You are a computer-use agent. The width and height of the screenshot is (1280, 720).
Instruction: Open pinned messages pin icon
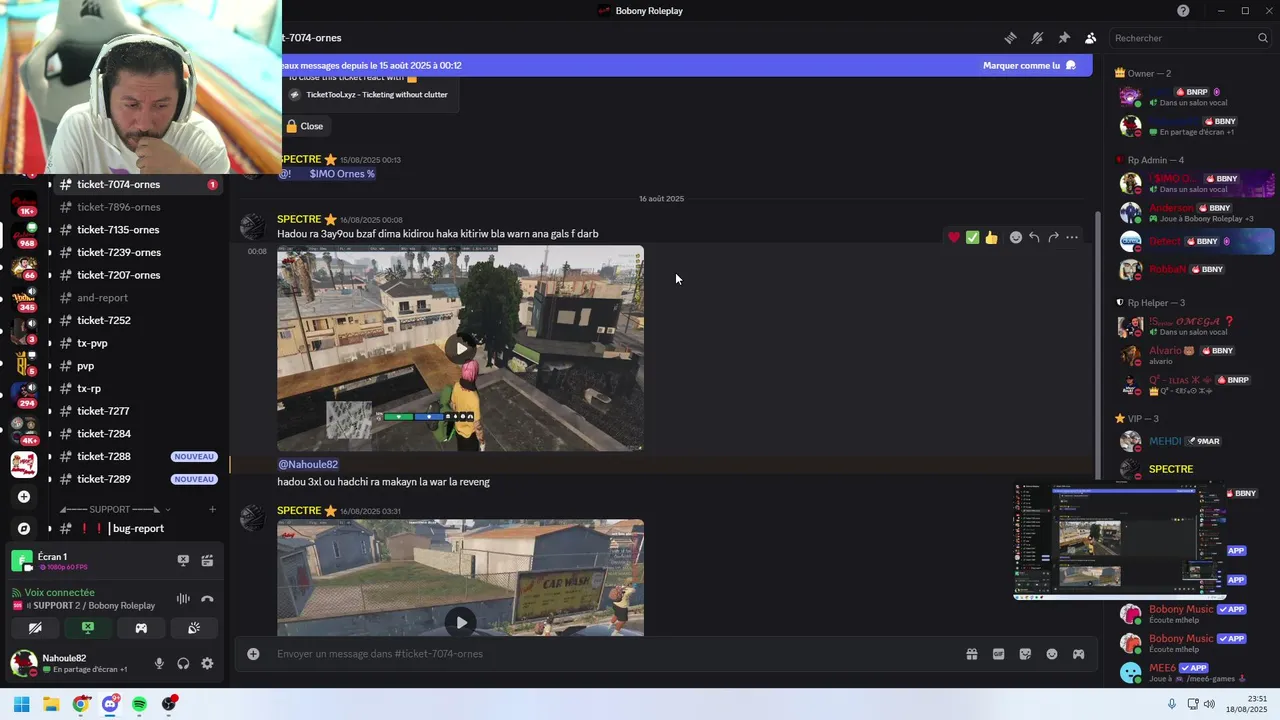coord(1064,38)
